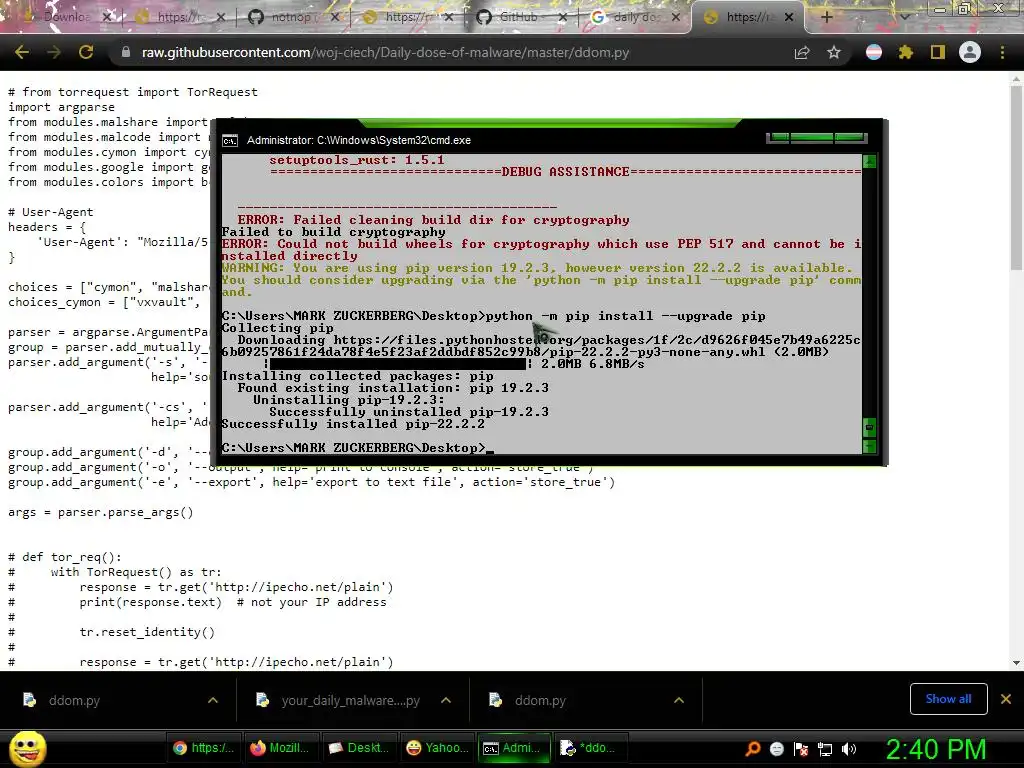Click the URL in the address bar
Screen dimensions: 1024x768
point(385,52)
